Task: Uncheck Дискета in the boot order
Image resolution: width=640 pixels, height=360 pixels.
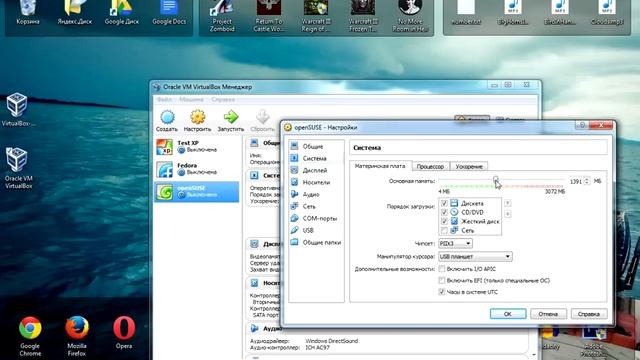Action: pyautogui.click(x=444, y=203)
